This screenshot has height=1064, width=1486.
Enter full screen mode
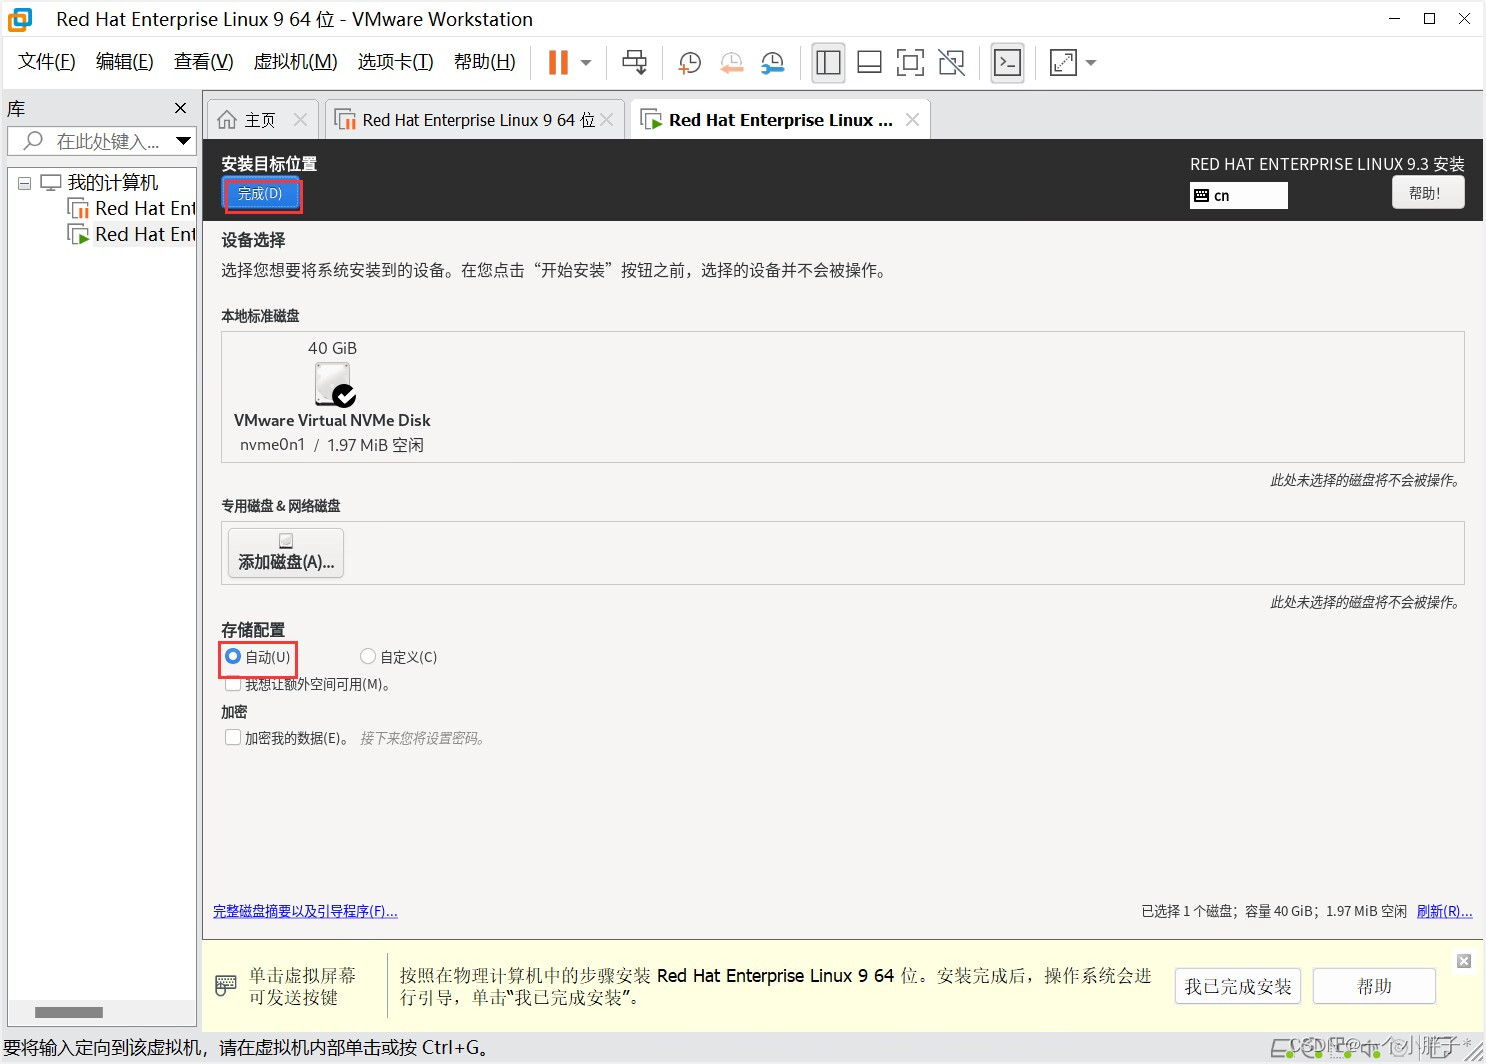[x=909, y=62]
